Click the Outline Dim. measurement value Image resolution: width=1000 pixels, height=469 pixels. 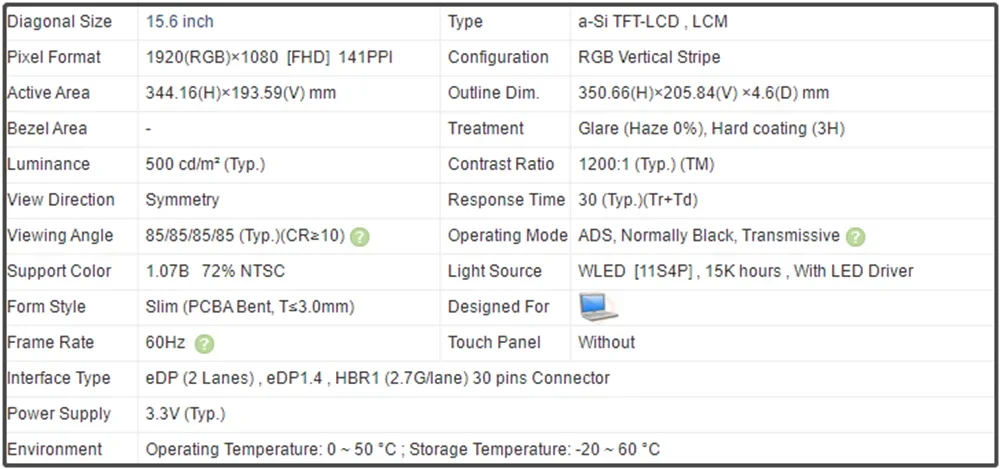point(703,93)
